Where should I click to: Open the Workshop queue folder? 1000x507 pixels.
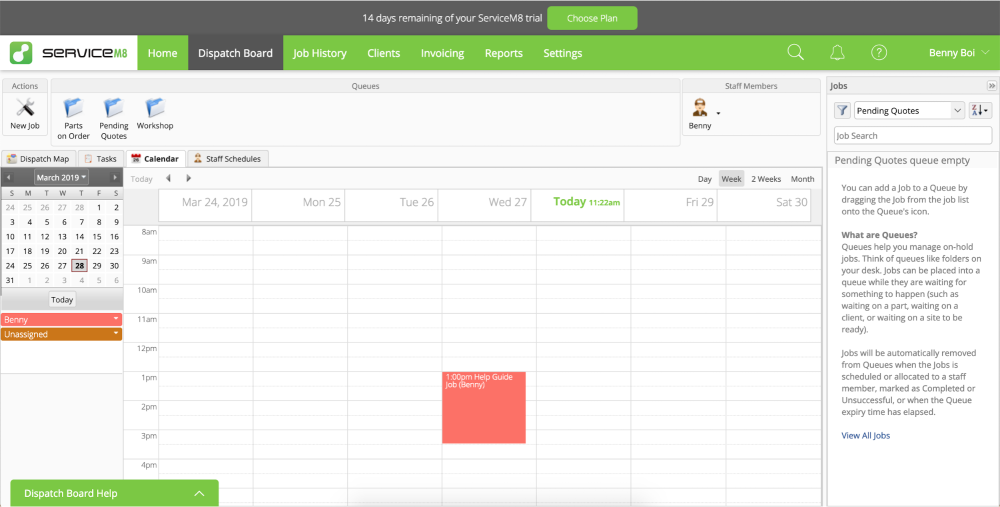pyautogui.click(x=155, y=114)
